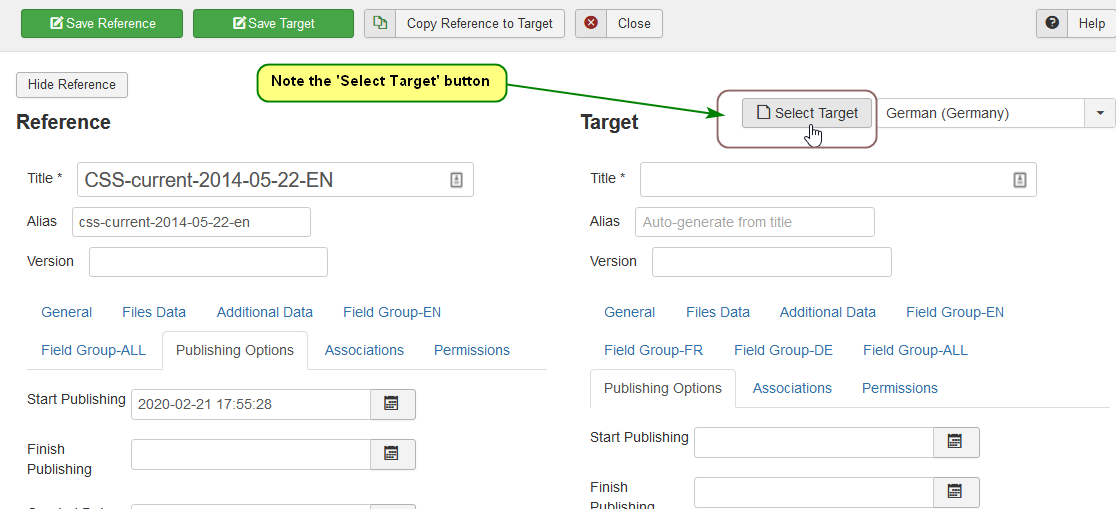Click the Target Title input field
This screenshot has height=509, width=1116.
[x=838, y=180]
